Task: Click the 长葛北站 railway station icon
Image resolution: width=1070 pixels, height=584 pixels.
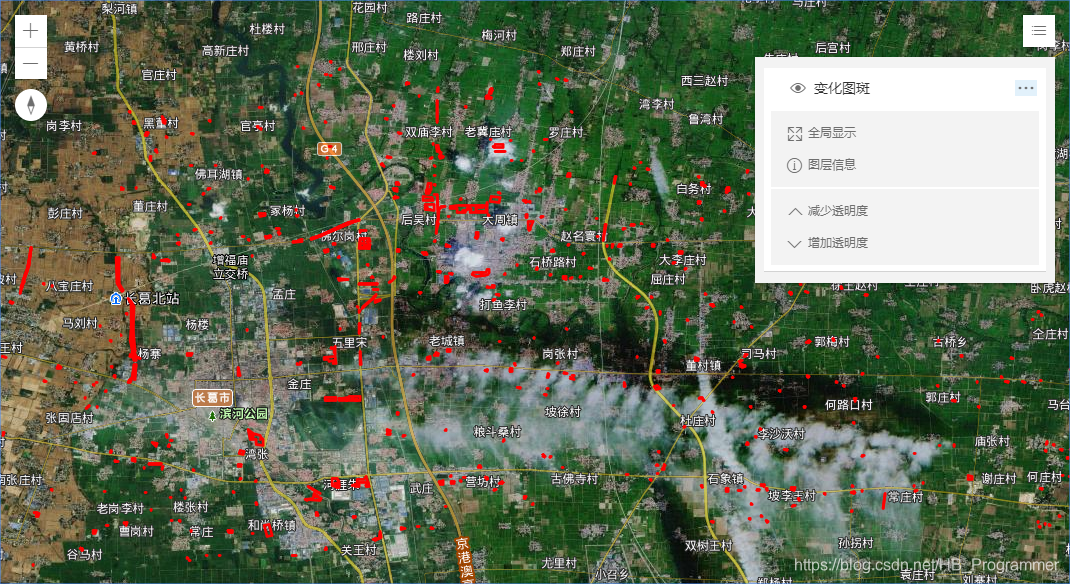Action: 116,298
